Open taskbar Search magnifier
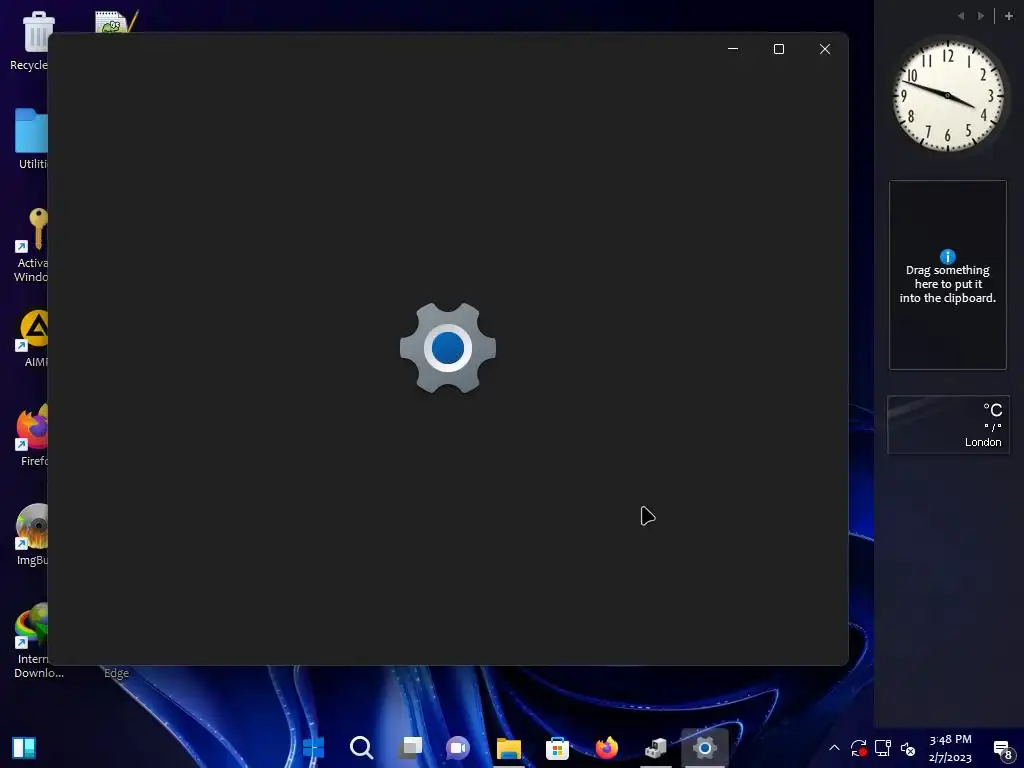The height and width of the screenshot is (768, 1024). point(361,747)
